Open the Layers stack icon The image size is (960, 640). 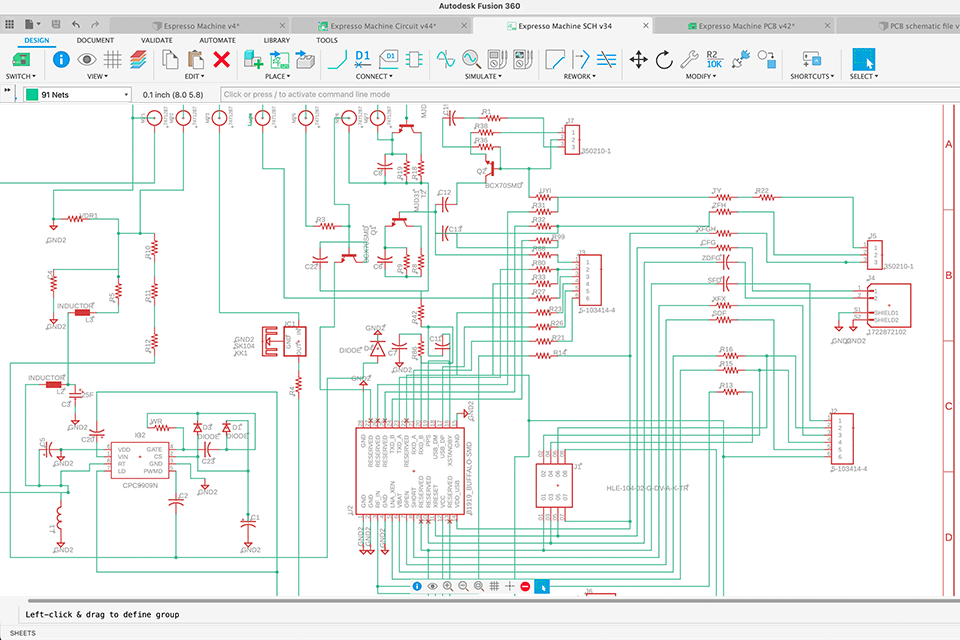click(138, 59)
